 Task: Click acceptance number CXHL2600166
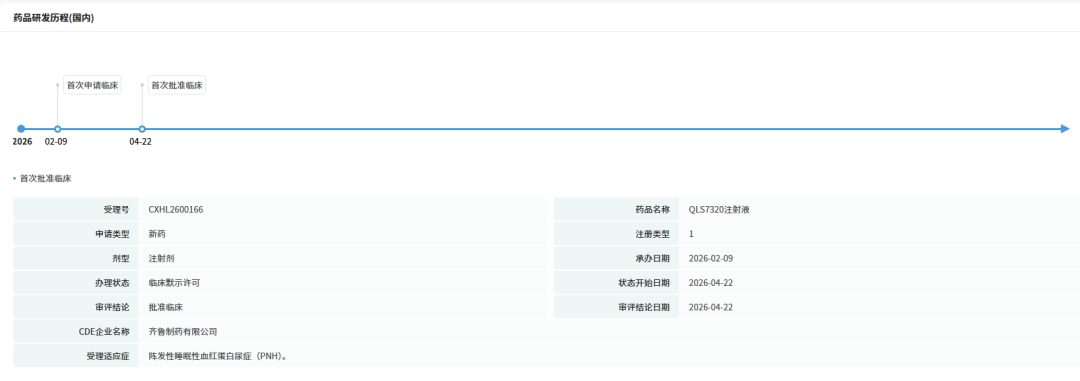pyautogui.click(x=176, y=209)
